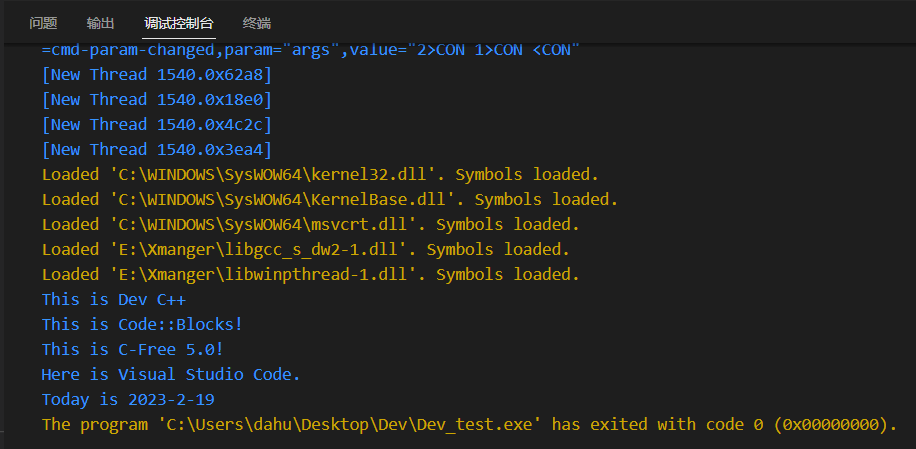Select the New Thread 1540.0x18e0 line
916x449 pixels.
(157, 100)
